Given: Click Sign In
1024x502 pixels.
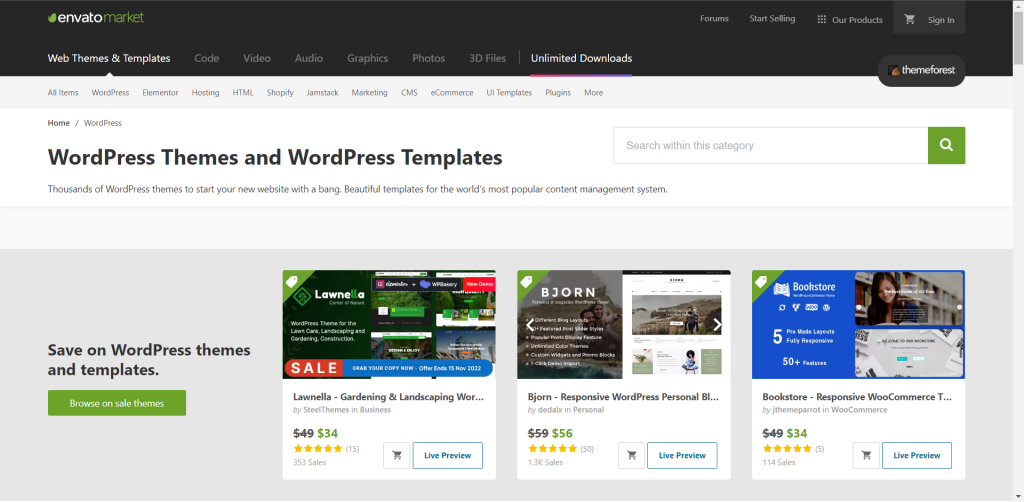Looking at the screenshot, I should point(941,20).
